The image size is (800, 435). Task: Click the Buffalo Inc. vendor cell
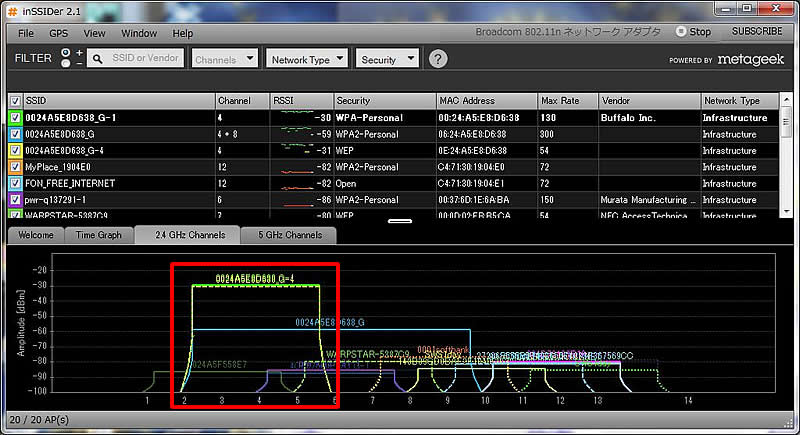click(628, 118)
